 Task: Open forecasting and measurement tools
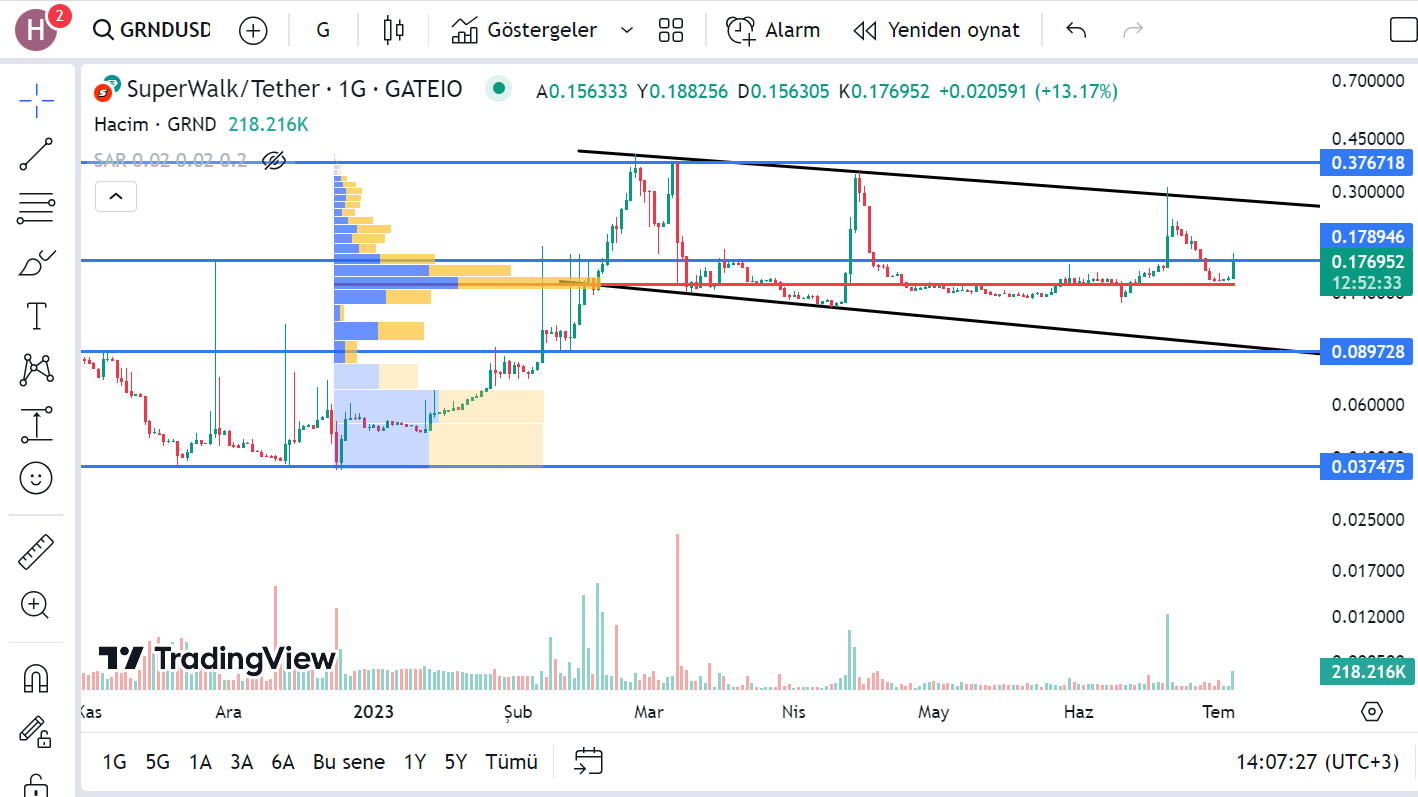click(x=36, y=424)
